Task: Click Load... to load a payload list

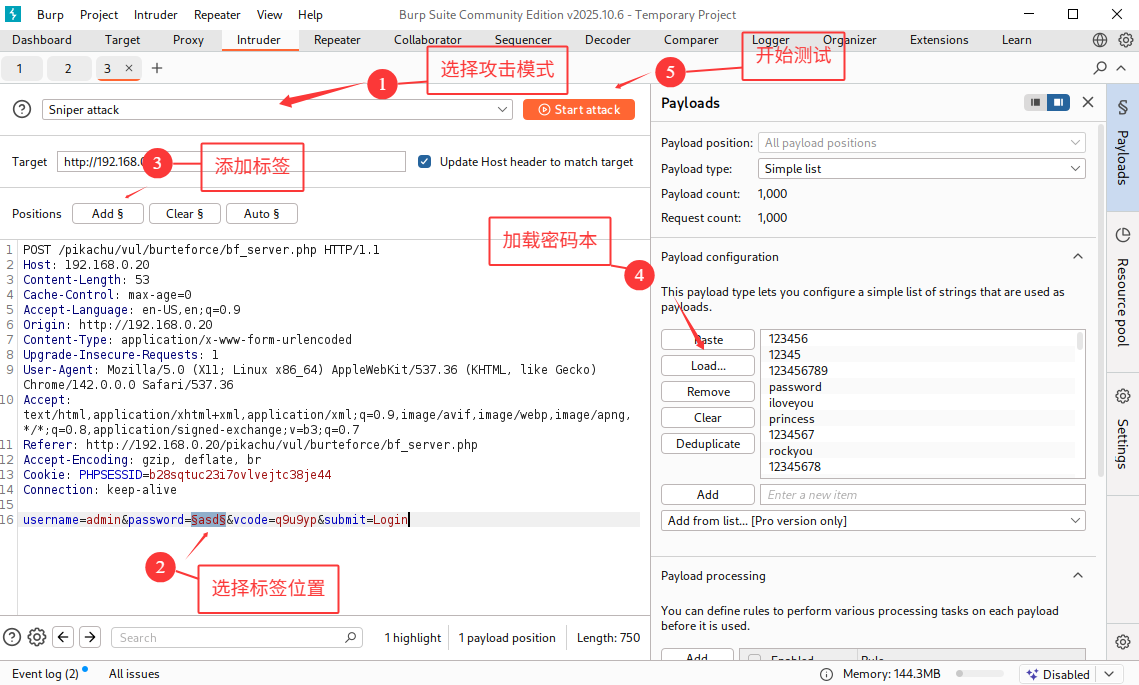Action: (x=708, y=365)
